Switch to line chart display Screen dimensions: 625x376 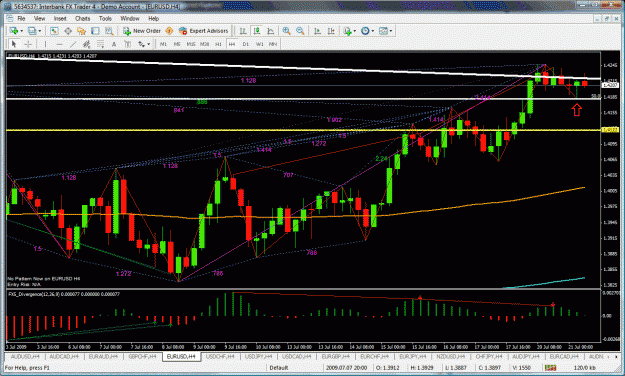(x=270, y=31)
